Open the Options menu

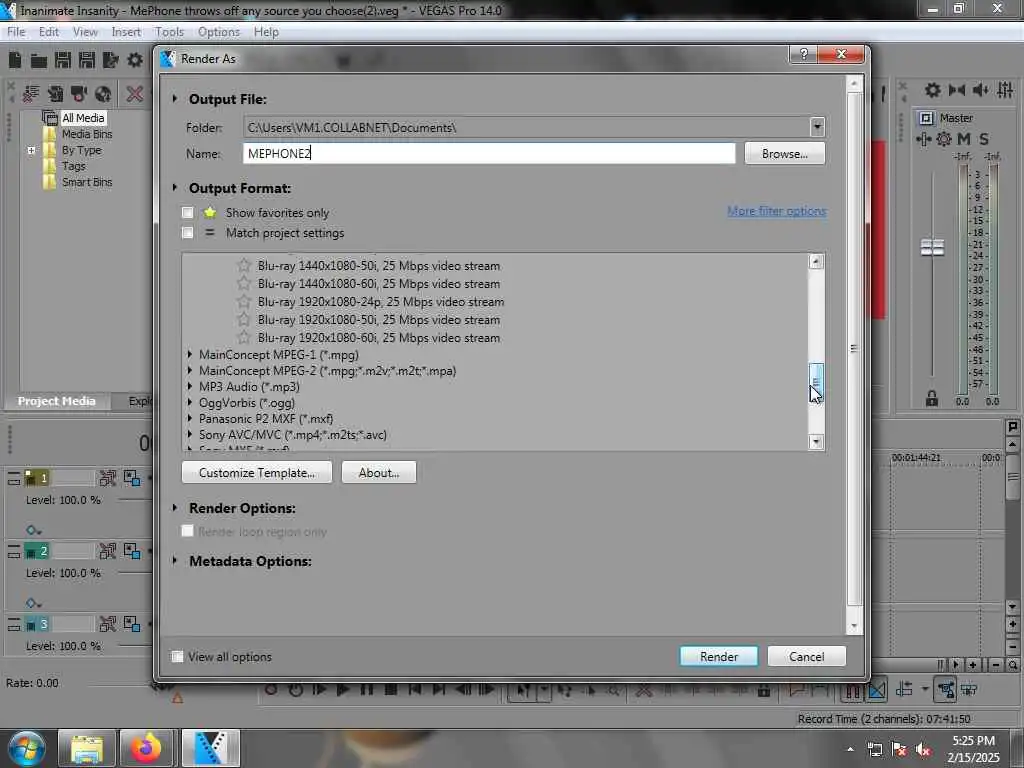219,32
